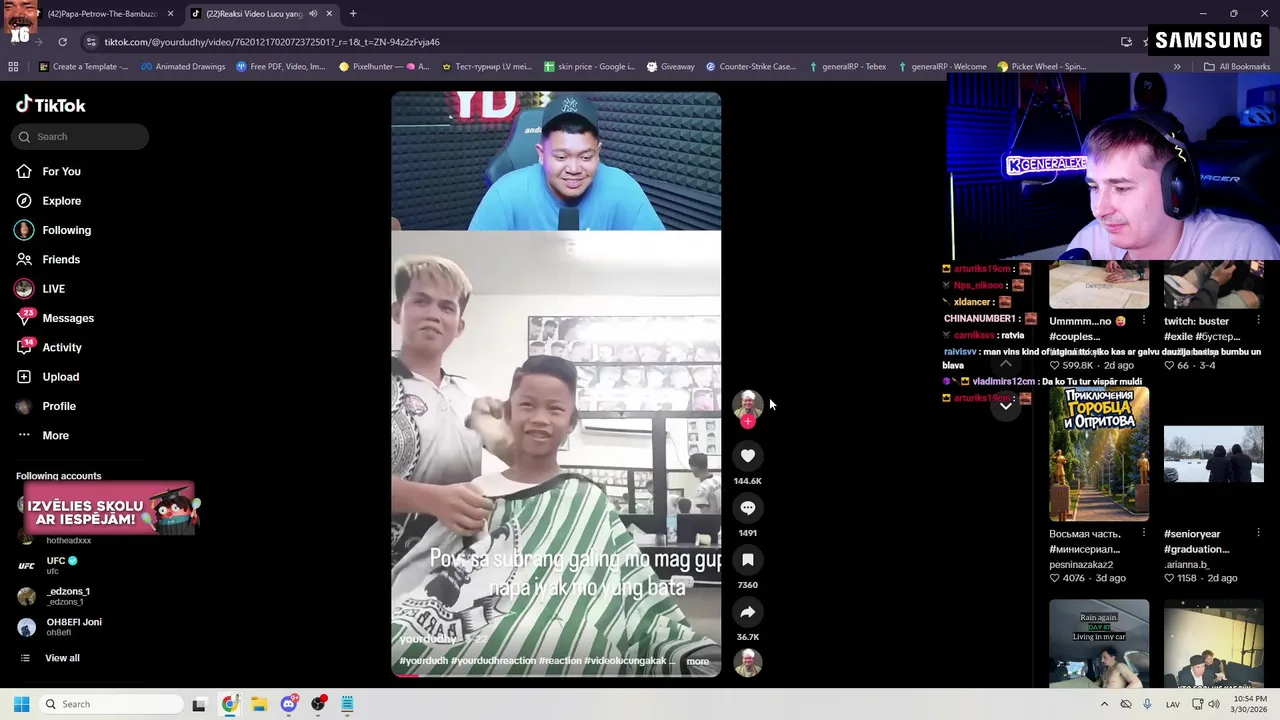This screenshot has height=720, width=1280.
Task: Open the Animated Drawings bookmark
Action: tap(183, 67)
